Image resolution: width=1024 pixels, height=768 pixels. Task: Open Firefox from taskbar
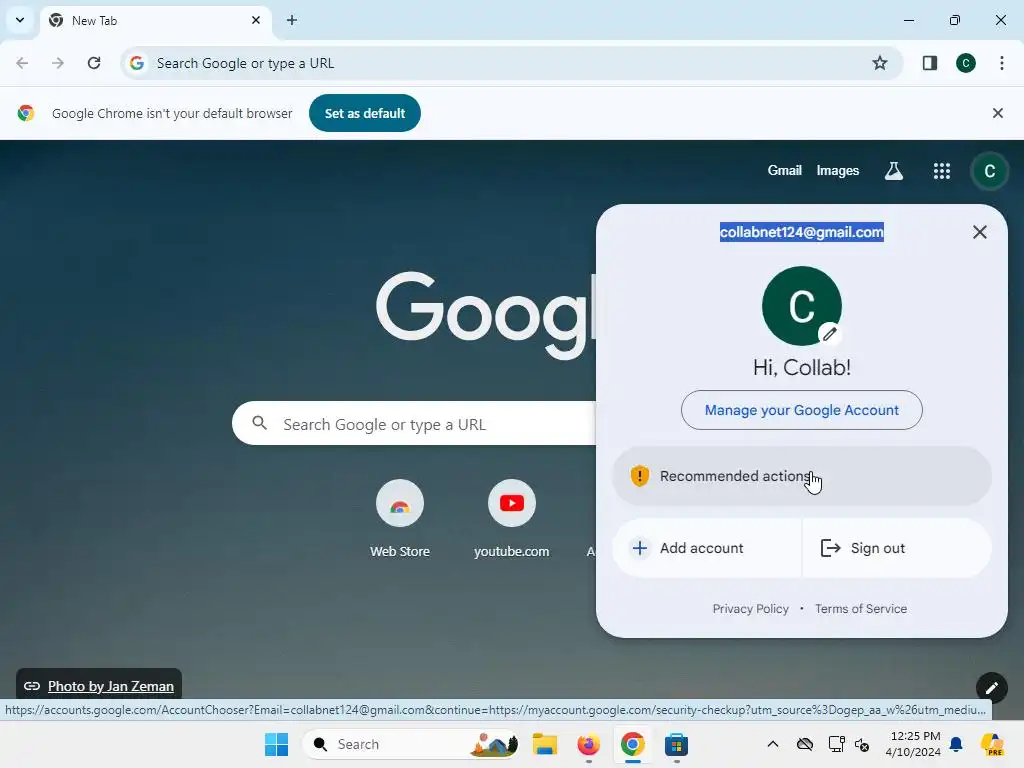(x=588, y=744)
